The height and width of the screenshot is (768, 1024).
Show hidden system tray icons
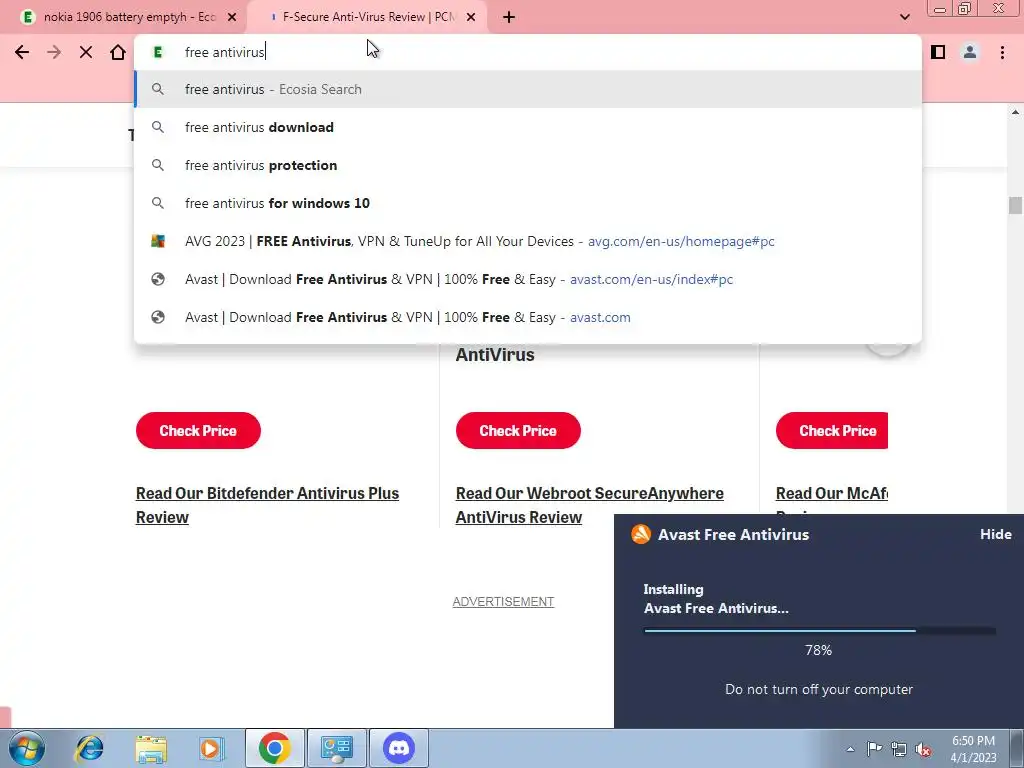pyautogui.click(x=850, y=749)
